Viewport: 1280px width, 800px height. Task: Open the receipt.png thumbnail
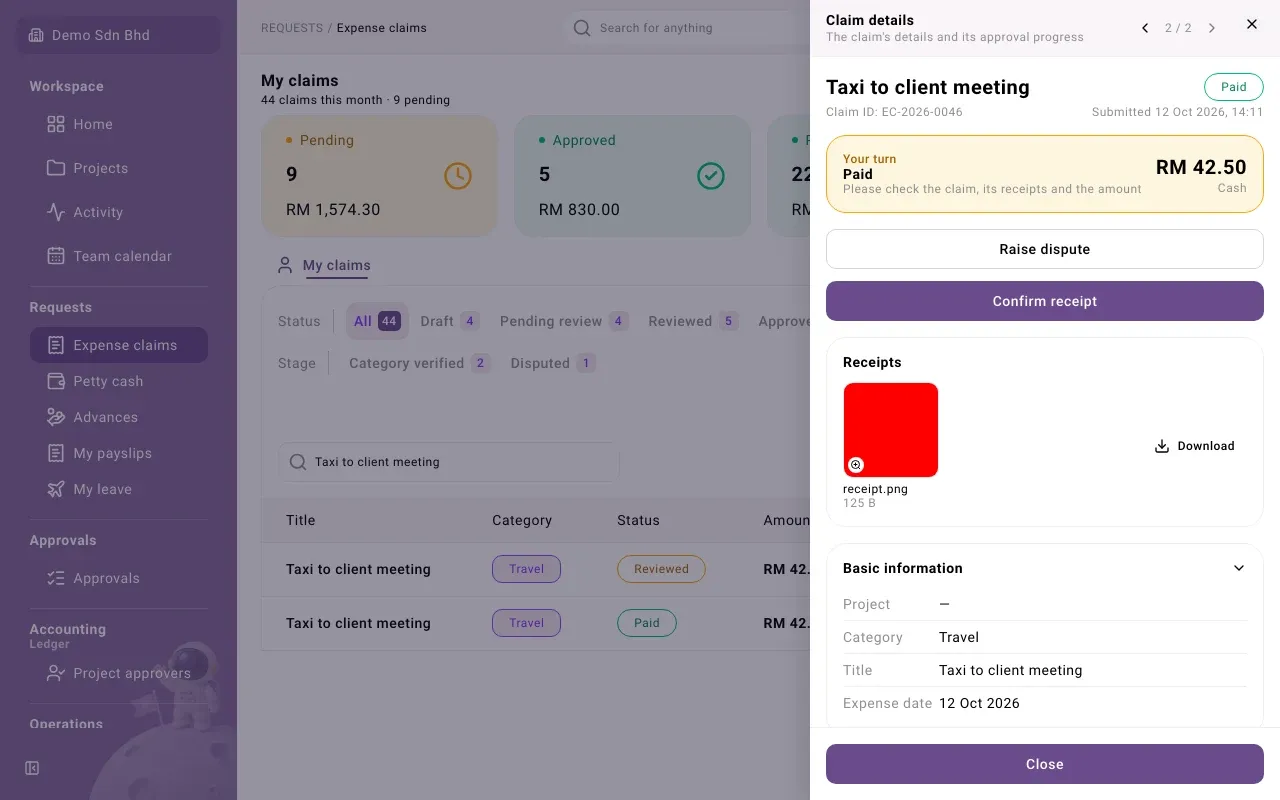click(891, 430)
